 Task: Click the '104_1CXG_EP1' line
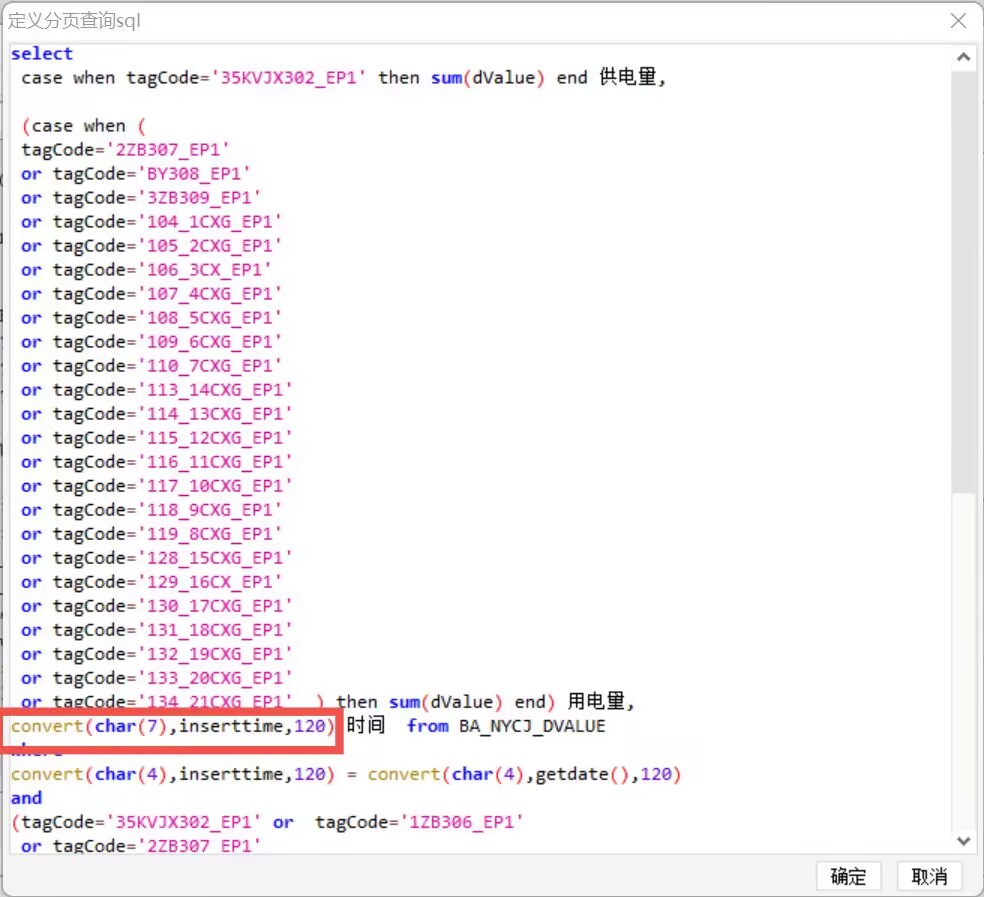(x=151, y=222)
